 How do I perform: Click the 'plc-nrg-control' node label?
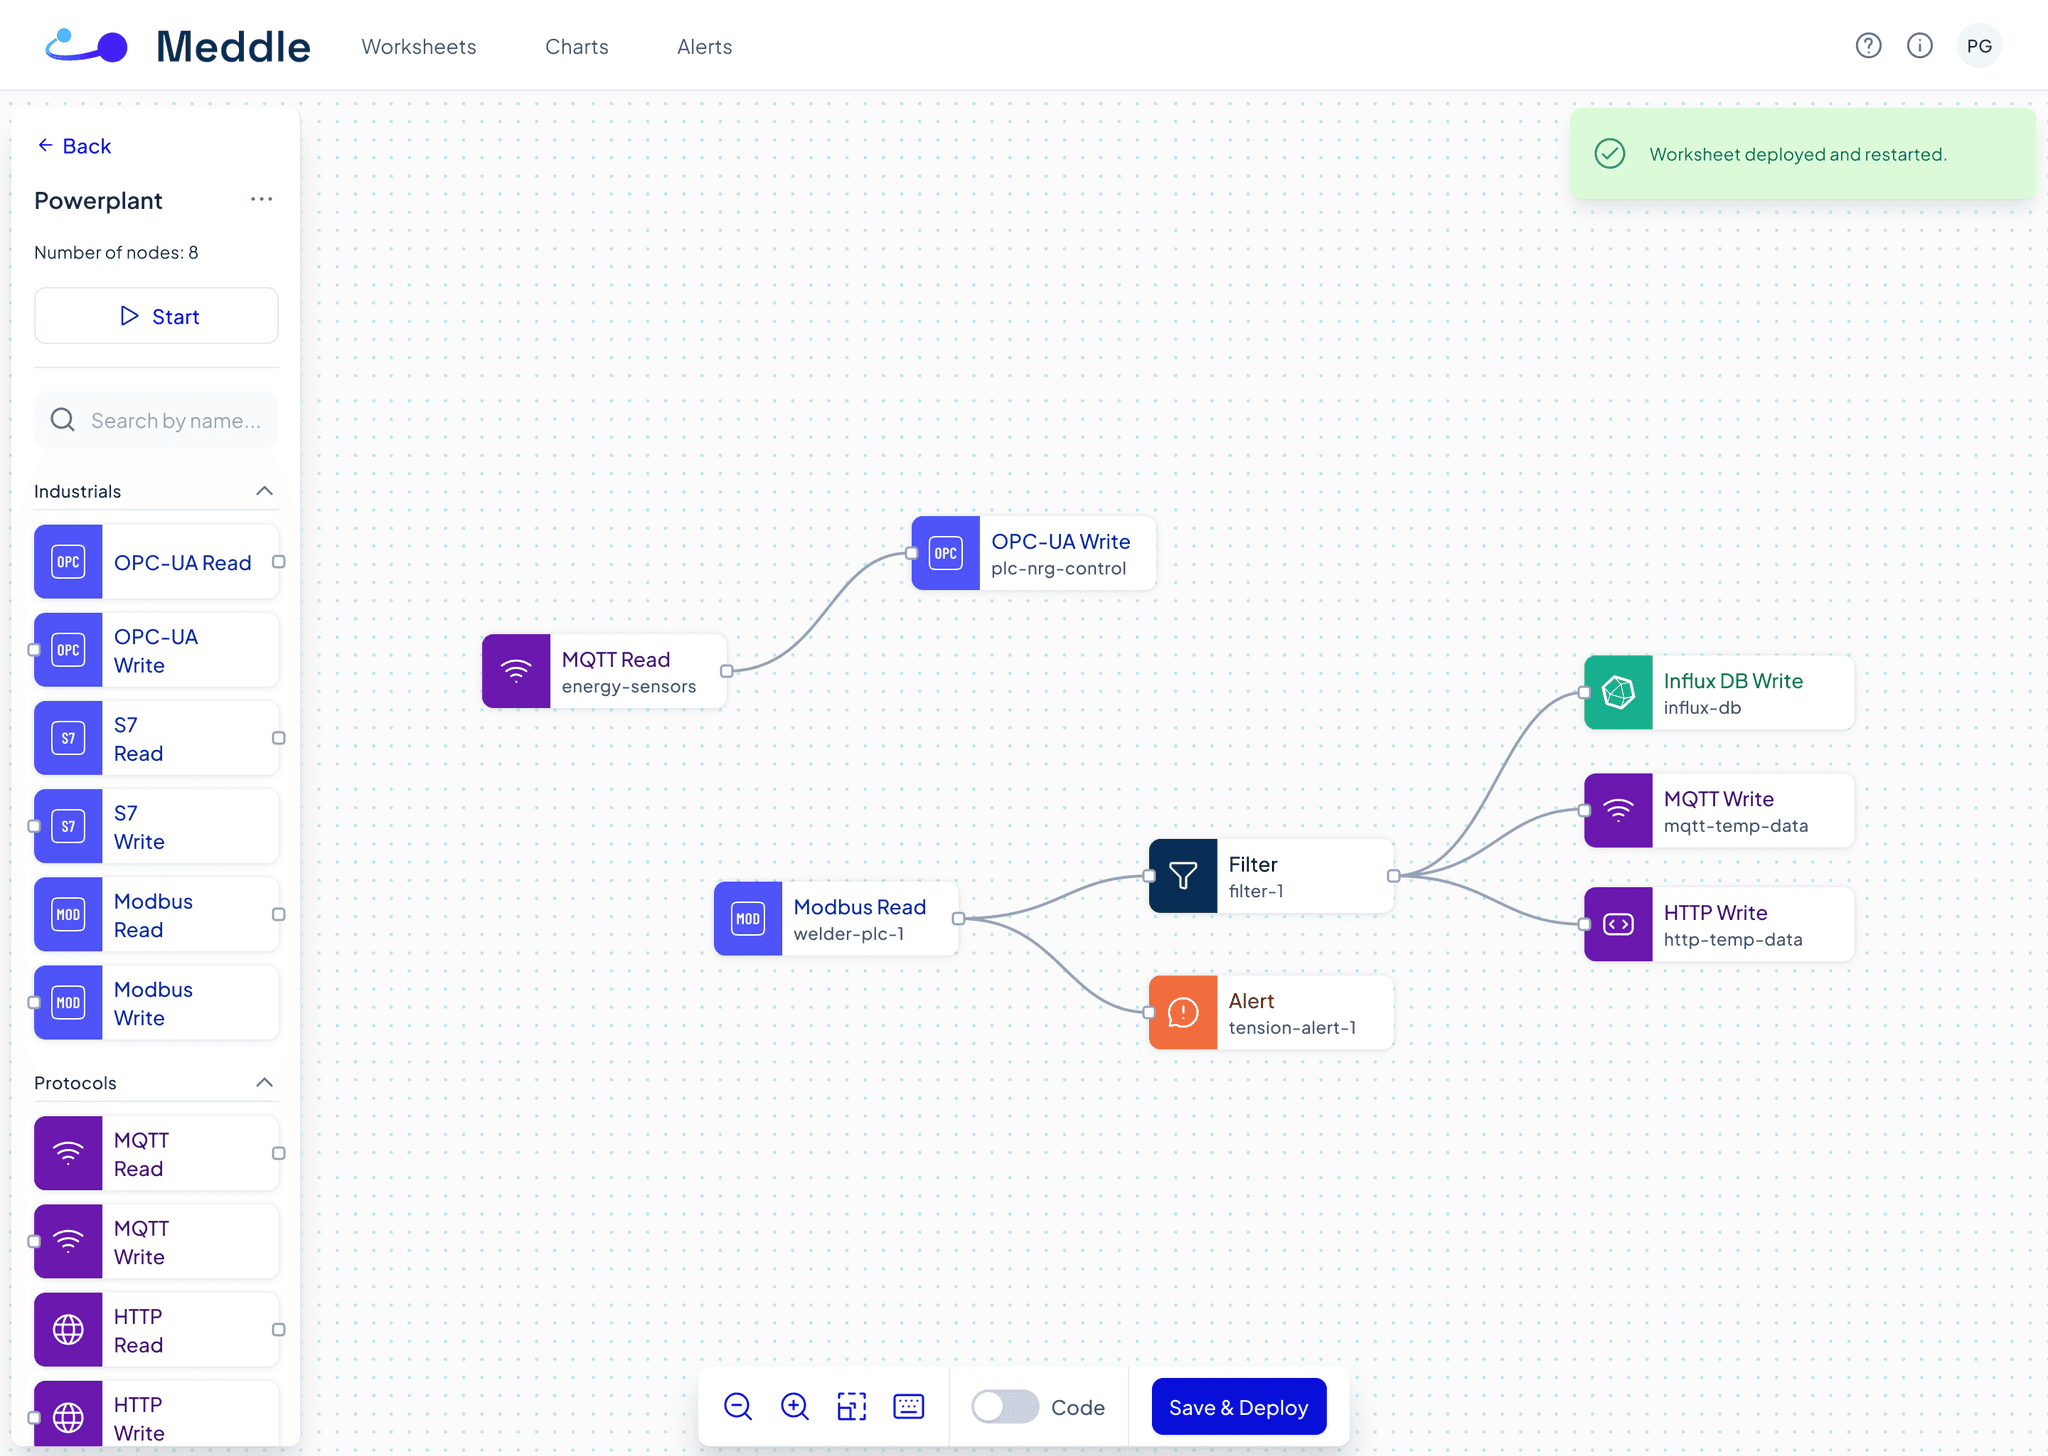tap(1058, 568)
